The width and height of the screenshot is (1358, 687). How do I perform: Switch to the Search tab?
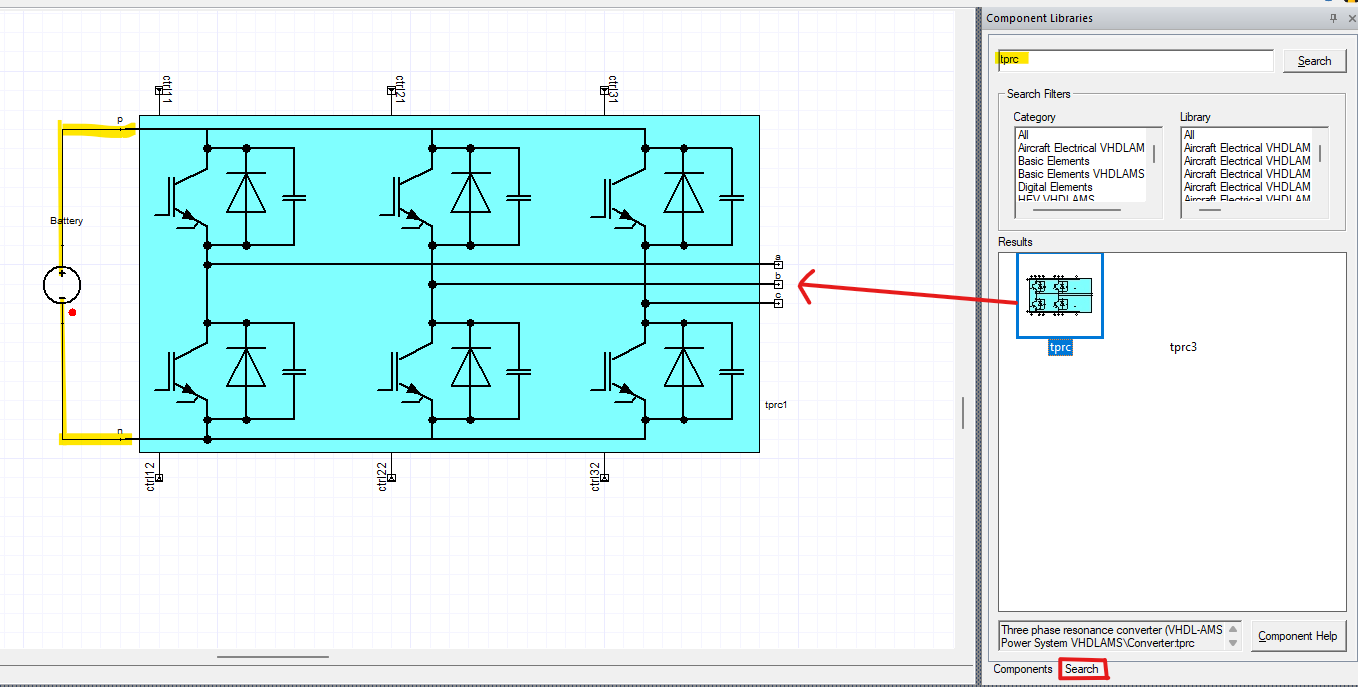tap(1083, 668)
